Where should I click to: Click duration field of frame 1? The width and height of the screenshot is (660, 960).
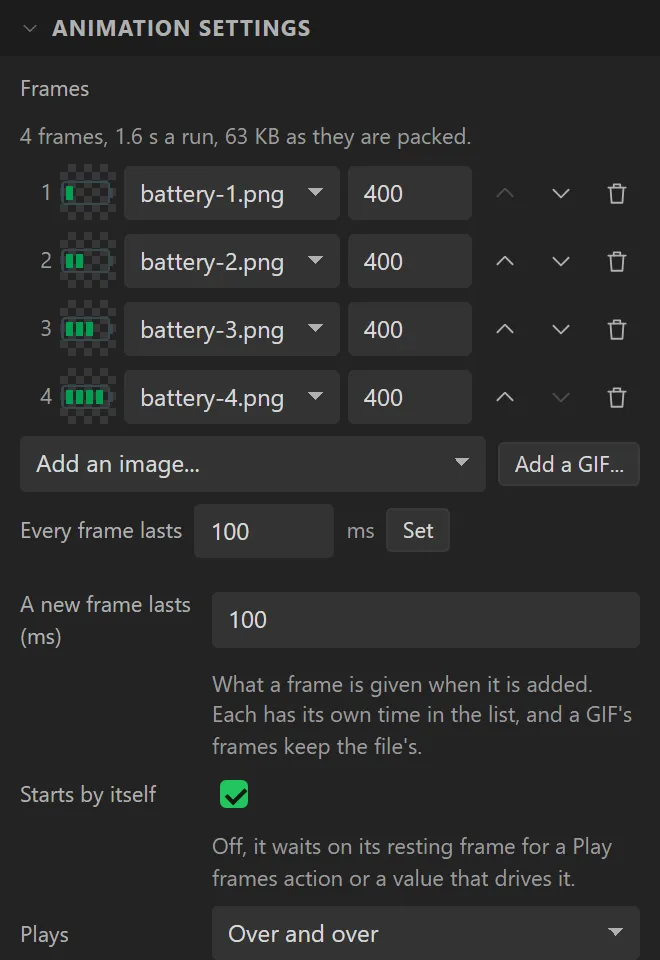click(x=410, y=193)
